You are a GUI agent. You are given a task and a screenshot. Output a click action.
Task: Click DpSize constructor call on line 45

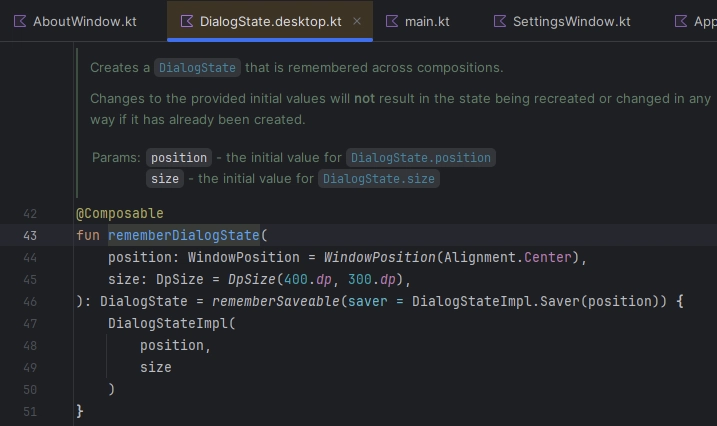click(x=252, y=279)
